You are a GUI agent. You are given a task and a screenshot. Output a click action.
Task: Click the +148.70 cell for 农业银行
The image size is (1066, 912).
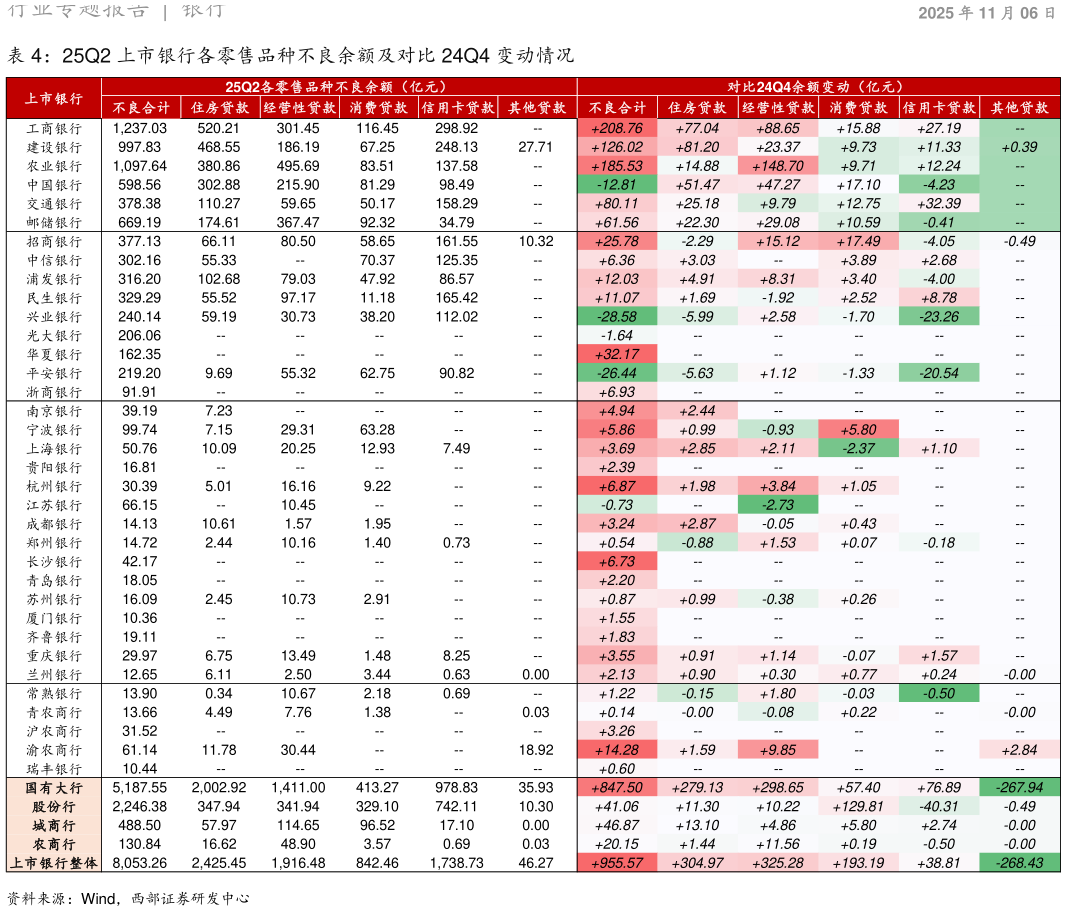778,166
